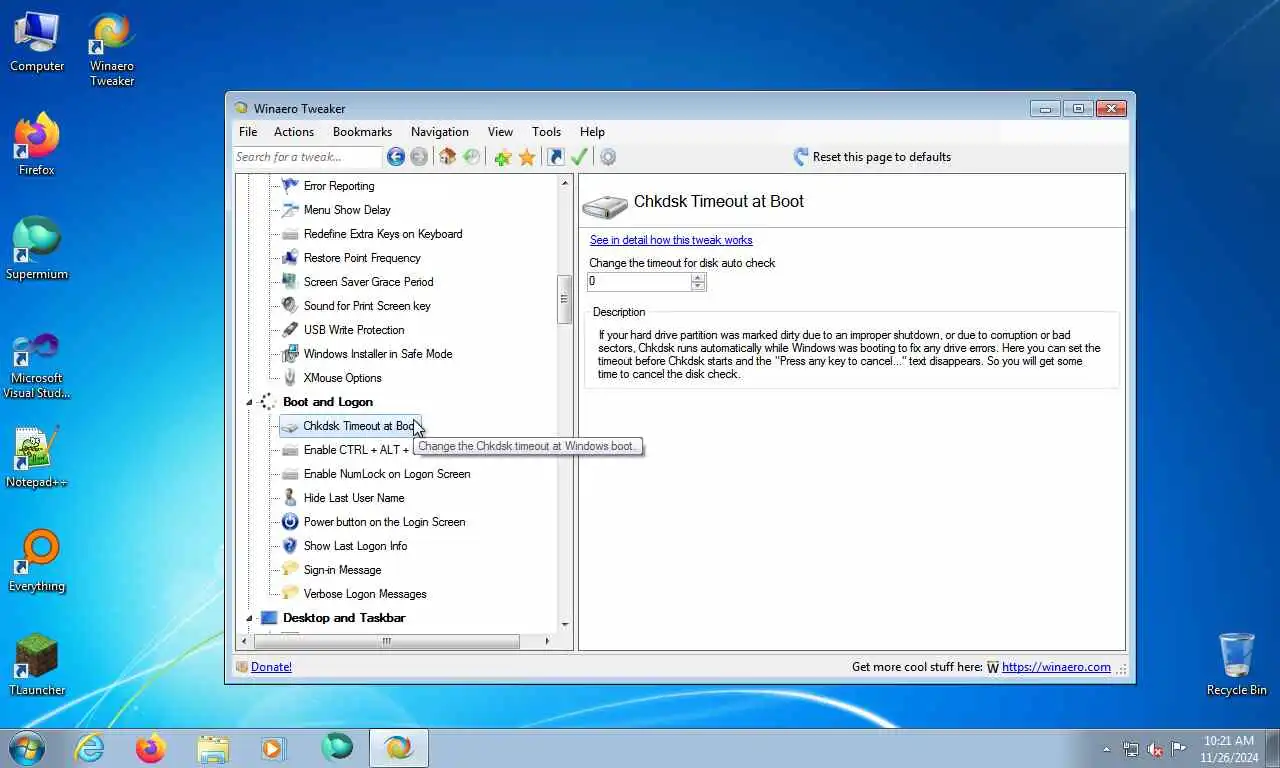Collapse the Desktop and Taskbar category
The height and width of the screenshot is (768, 1280).
pos(249,618)
